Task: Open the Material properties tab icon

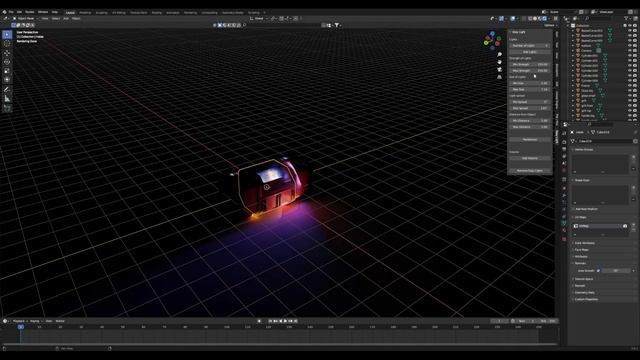Action: pos(564,231)
